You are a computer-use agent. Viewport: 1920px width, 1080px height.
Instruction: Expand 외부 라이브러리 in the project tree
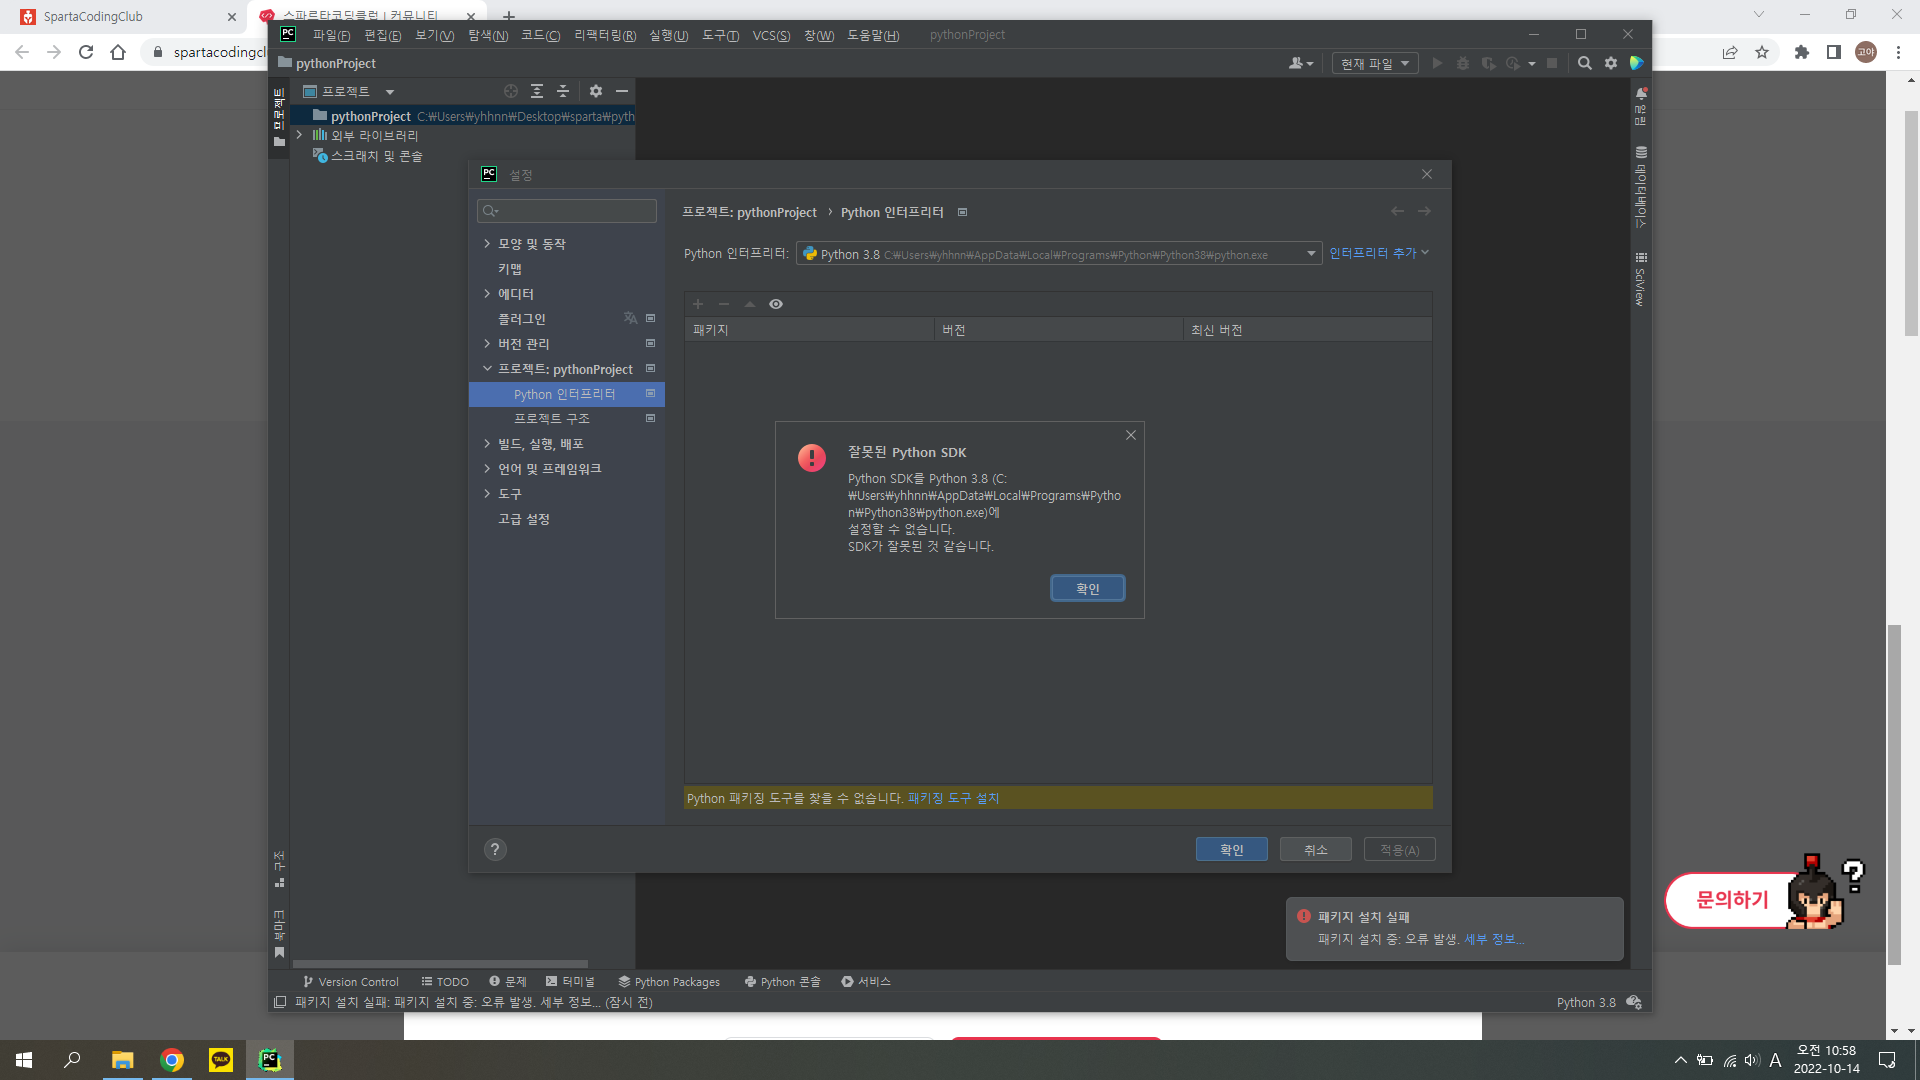[299, 135]
